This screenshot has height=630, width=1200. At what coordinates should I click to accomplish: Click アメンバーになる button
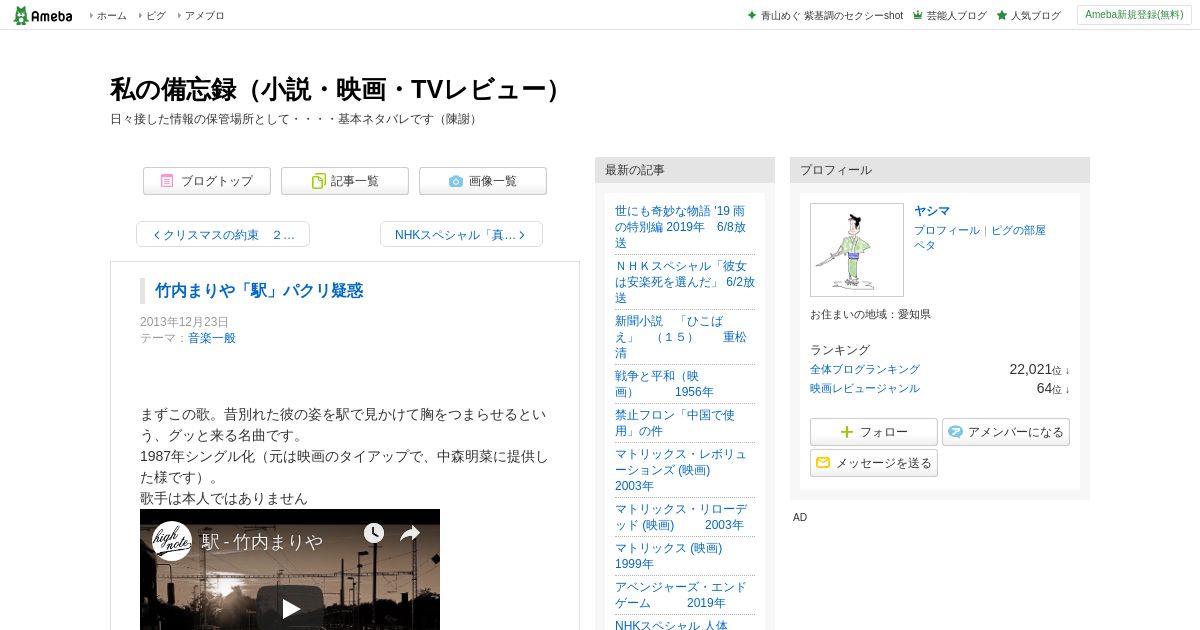pyautogui.click(x=1006, y=432)
